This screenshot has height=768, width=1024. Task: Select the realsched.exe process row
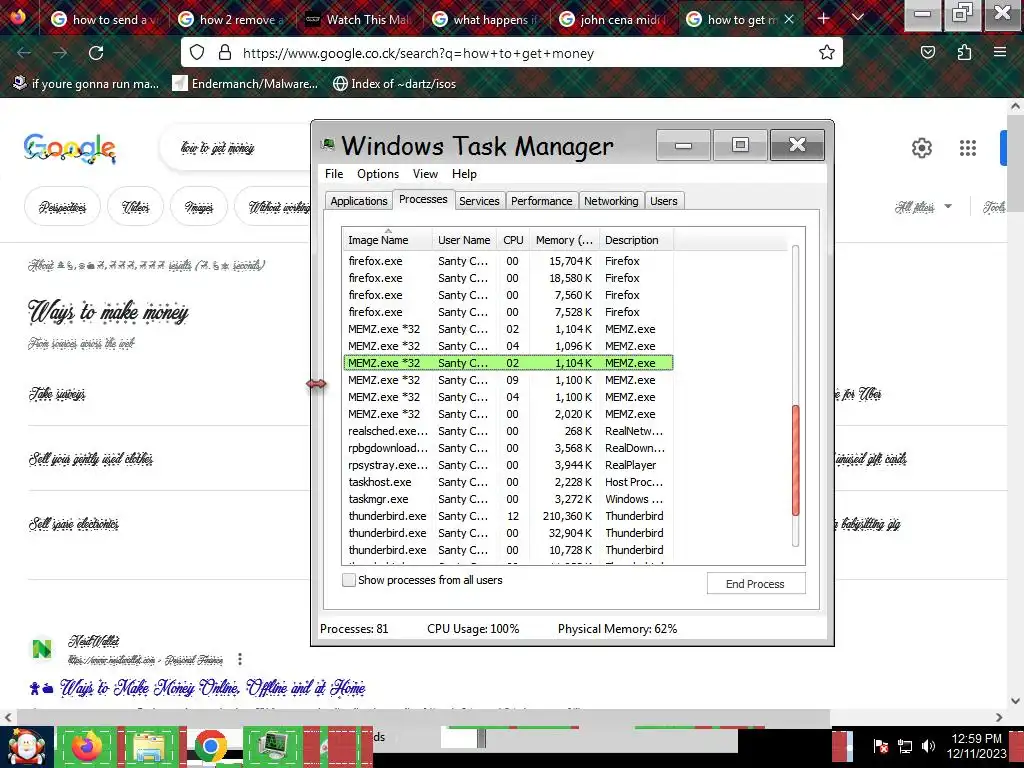[x=508, y=431]
